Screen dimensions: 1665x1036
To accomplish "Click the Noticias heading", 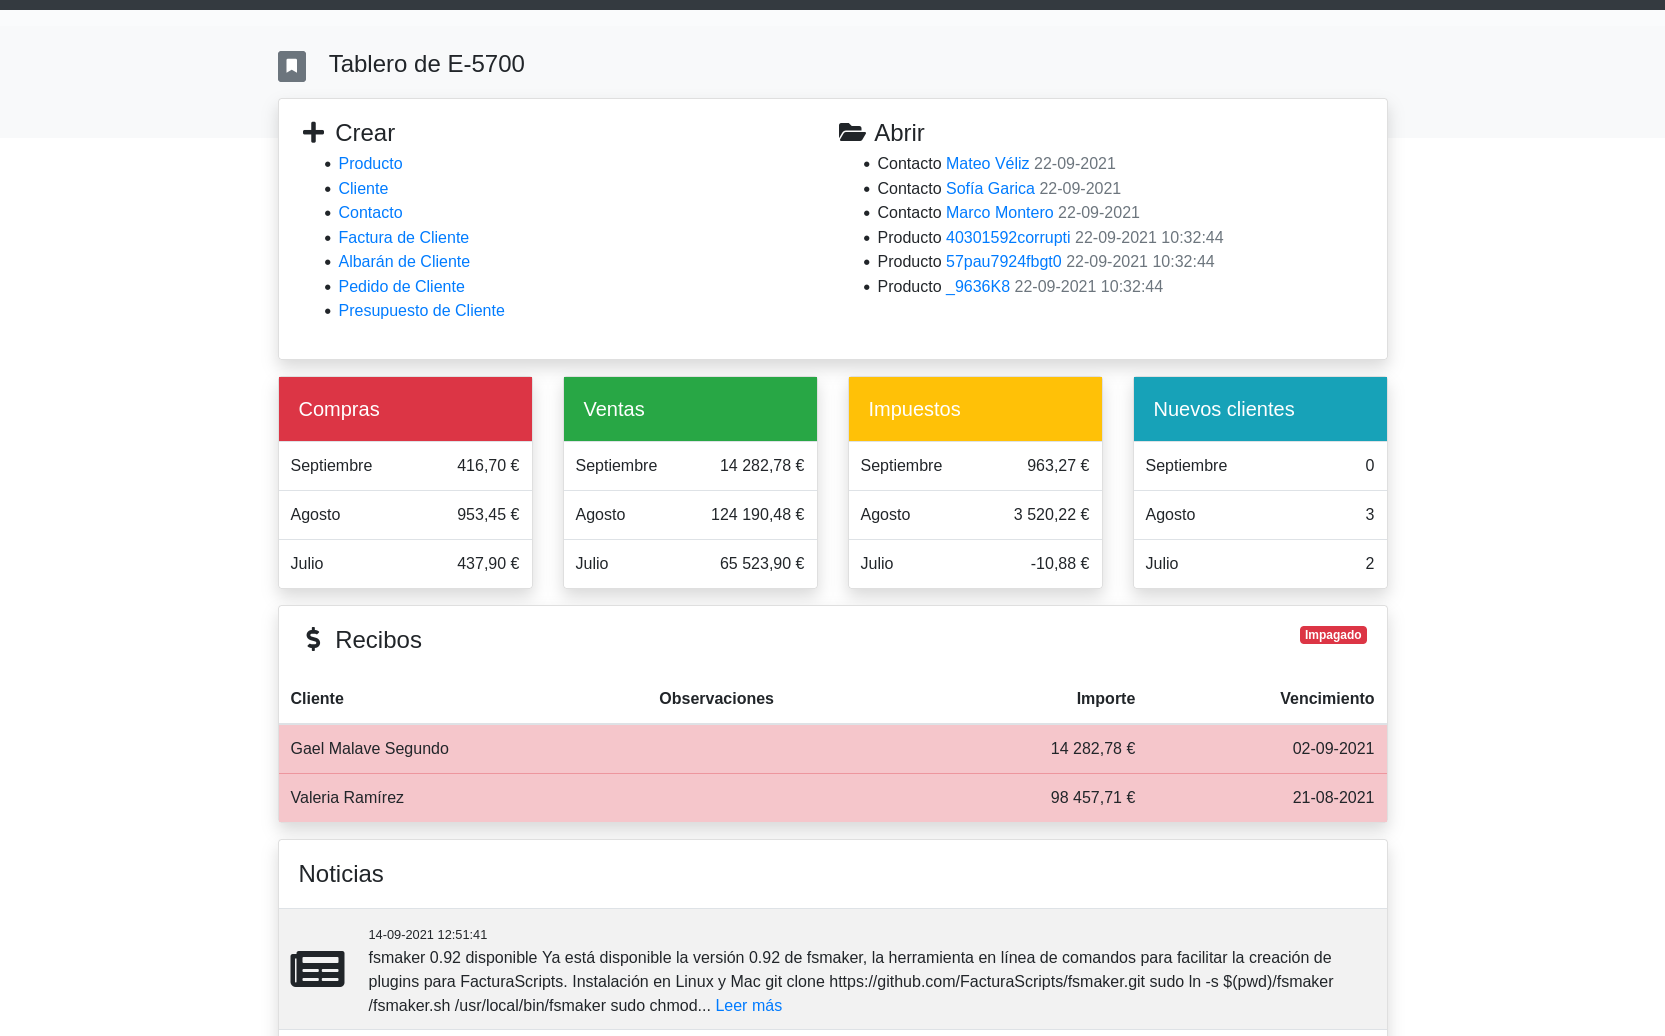I will tap(341, 874).
